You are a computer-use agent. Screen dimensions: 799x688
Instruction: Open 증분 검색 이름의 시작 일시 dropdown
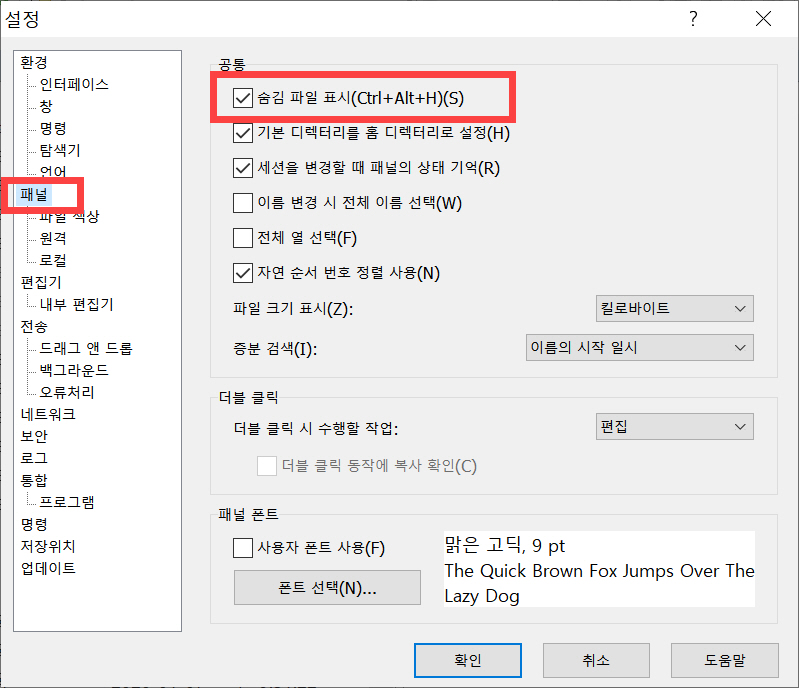(x=640, y=348)
